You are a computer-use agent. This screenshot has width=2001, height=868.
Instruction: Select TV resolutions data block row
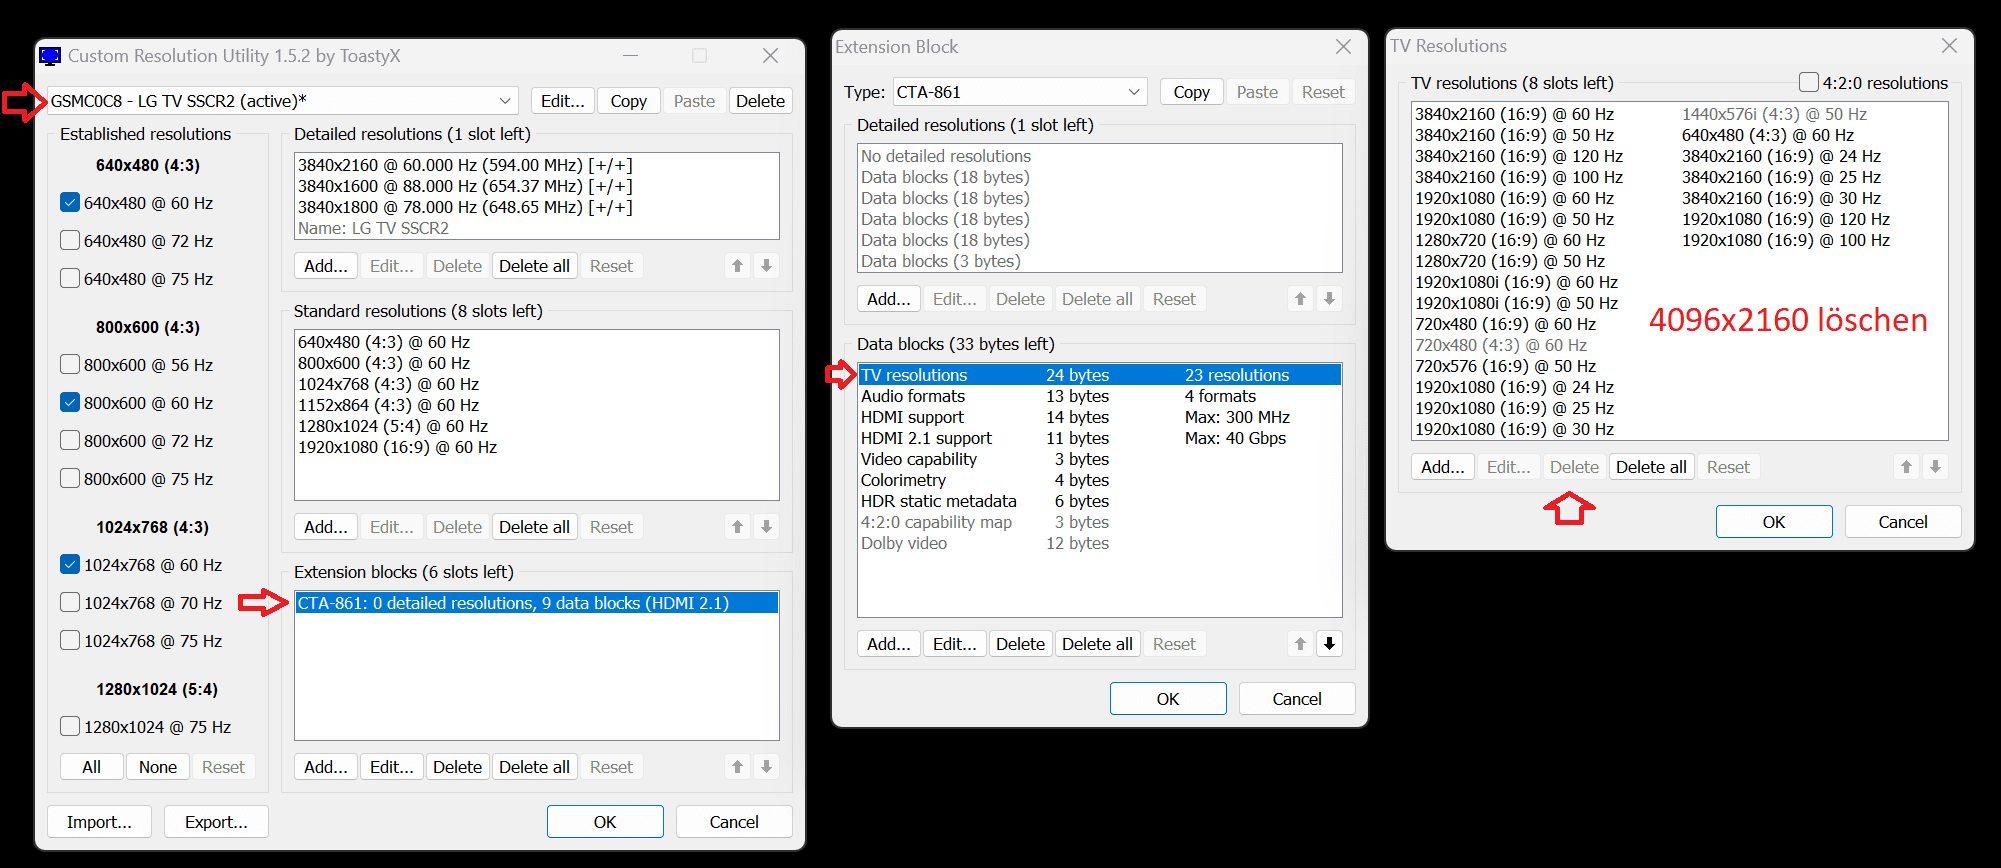coord(1100,375)
